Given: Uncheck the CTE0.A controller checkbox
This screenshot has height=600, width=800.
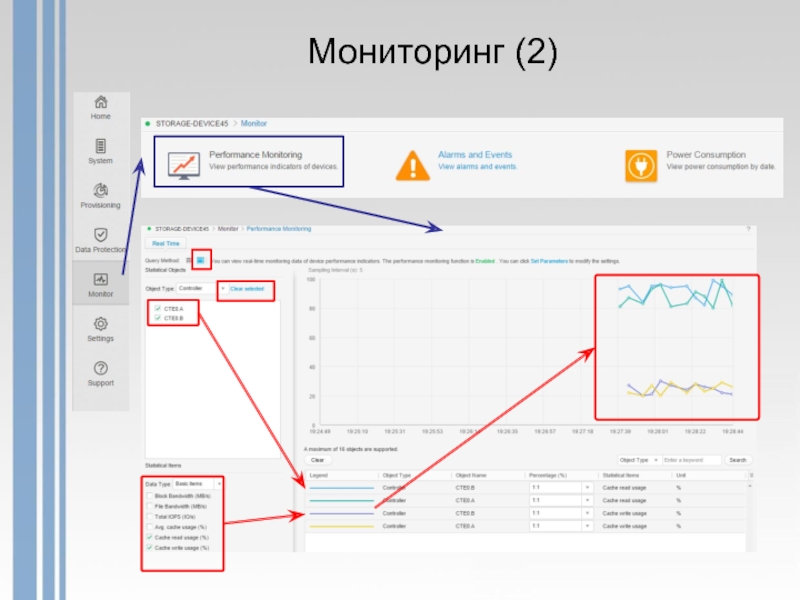Looking at the screenshot, I should coord(158,308).
